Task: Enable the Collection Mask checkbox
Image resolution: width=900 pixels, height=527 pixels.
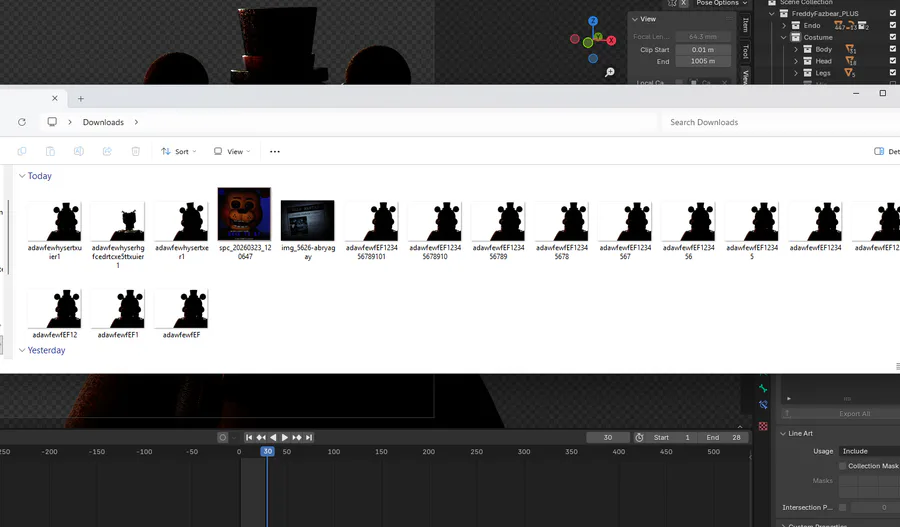Action: 843,466
